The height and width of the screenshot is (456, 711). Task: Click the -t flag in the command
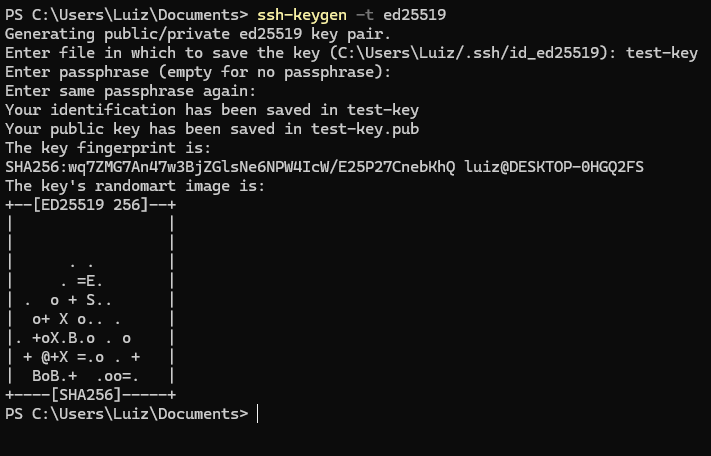[x=365, y=15]
